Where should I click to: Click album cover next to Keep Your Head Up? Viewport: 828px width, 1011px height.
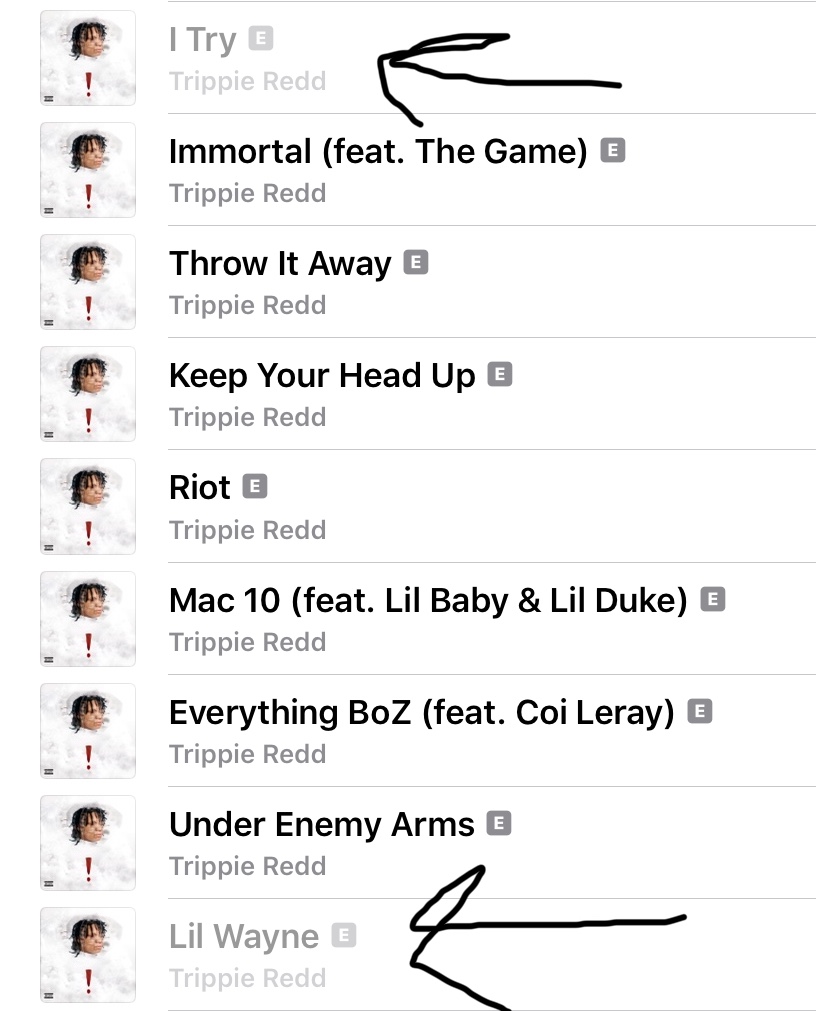(88, 394)
